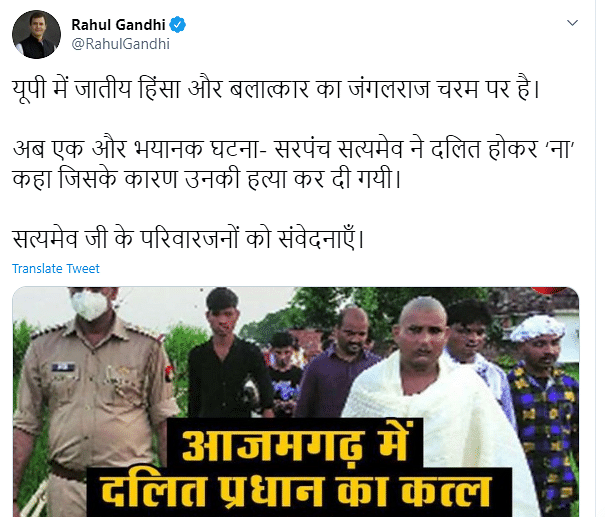Open the Rahul Gandhi display name link
Image resolution: width=605 pixels, height=517 pixels.
(118, 25)
